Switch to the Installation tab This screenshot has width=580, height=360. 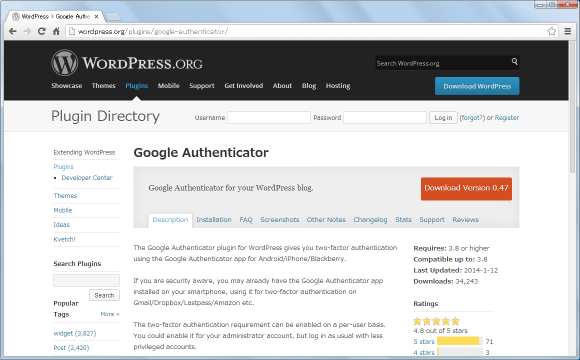[x=214, y=220]
